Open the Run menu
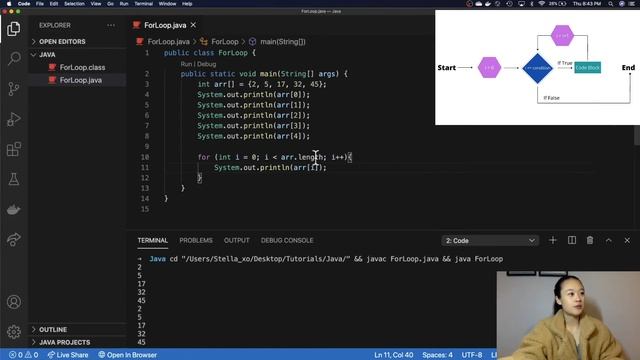Screen dimensions: 640x360 pos(124,4)
